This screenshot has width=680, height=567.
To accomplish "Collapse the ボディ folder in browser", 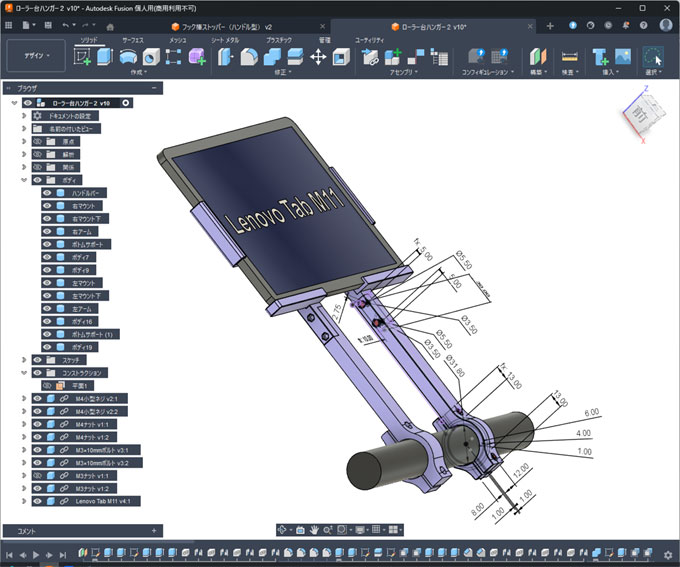I will 23,180.
